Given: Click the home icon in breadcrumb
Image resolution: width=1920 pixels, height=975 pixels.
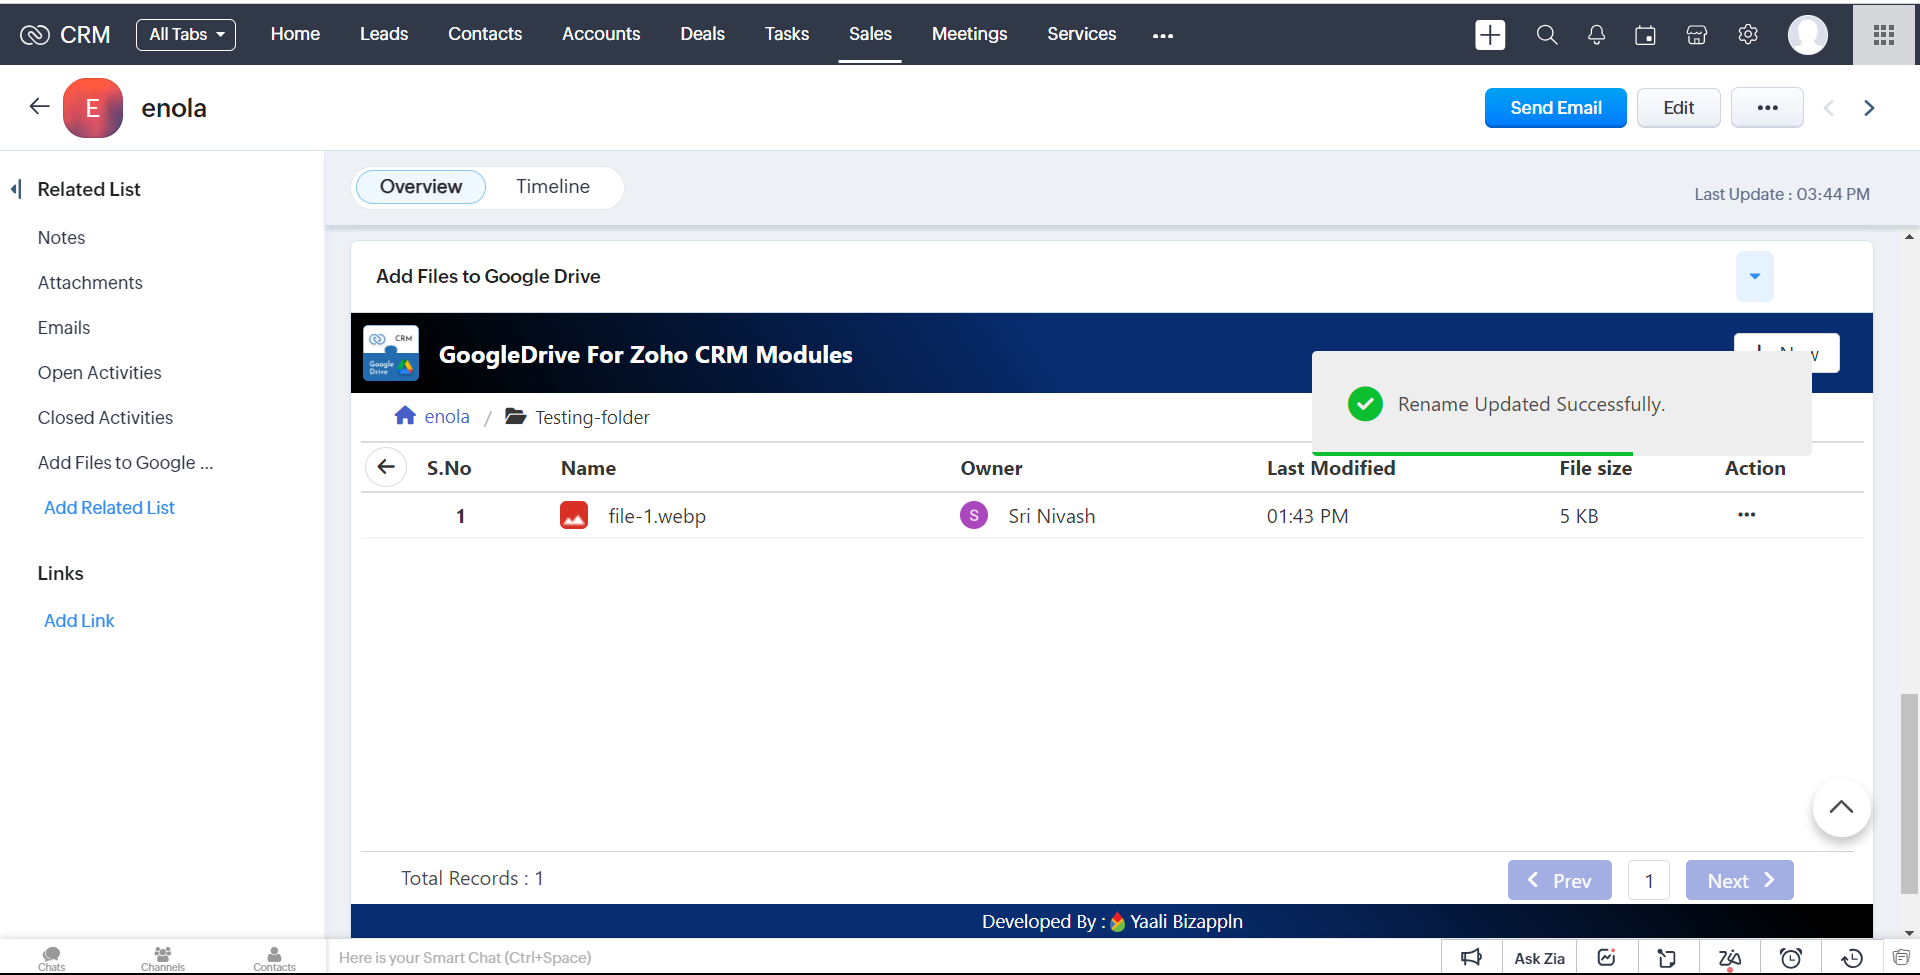Looking at the screenshot, I should pyautogui.click(x=405, y=416).
